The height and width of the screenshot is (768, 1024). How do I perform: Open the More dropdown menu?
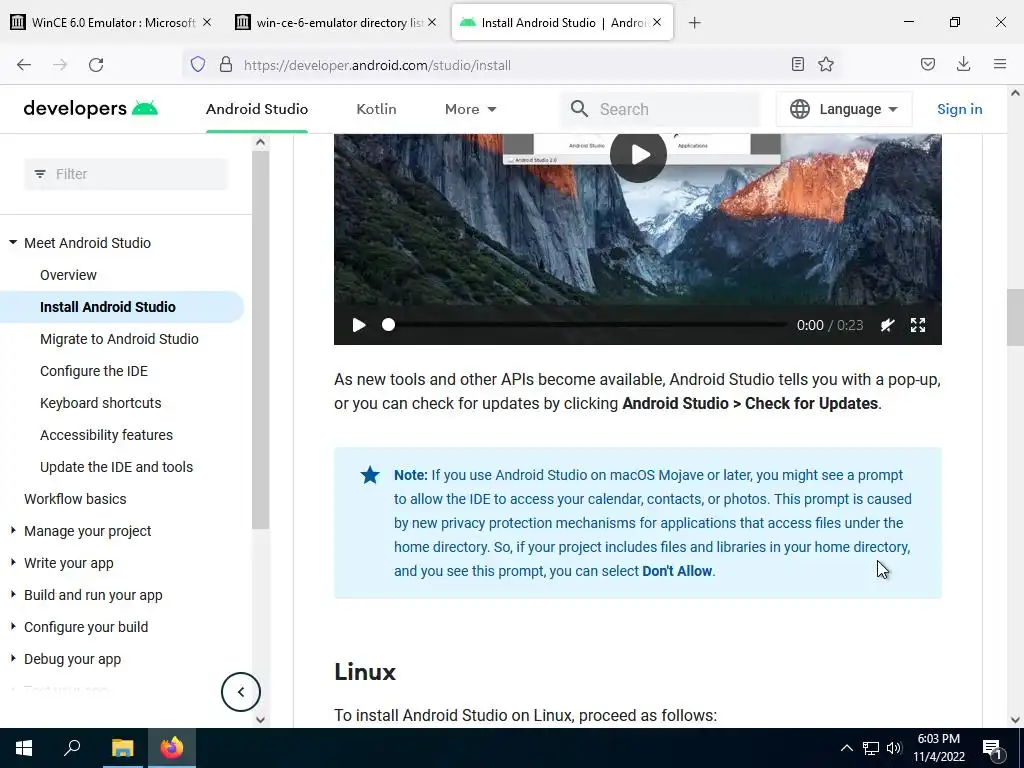pos(470,109)
